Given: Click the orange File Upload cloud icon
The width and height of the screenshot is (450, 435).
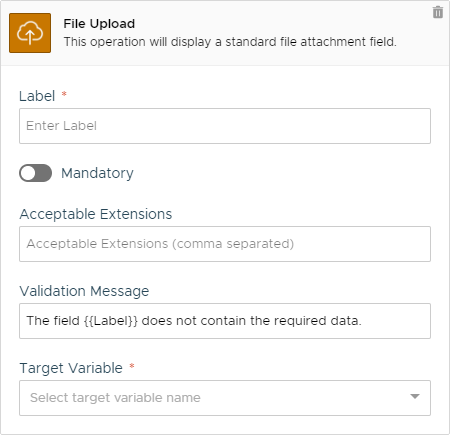Looking at the screenshot, I should (x=30, y=33).
